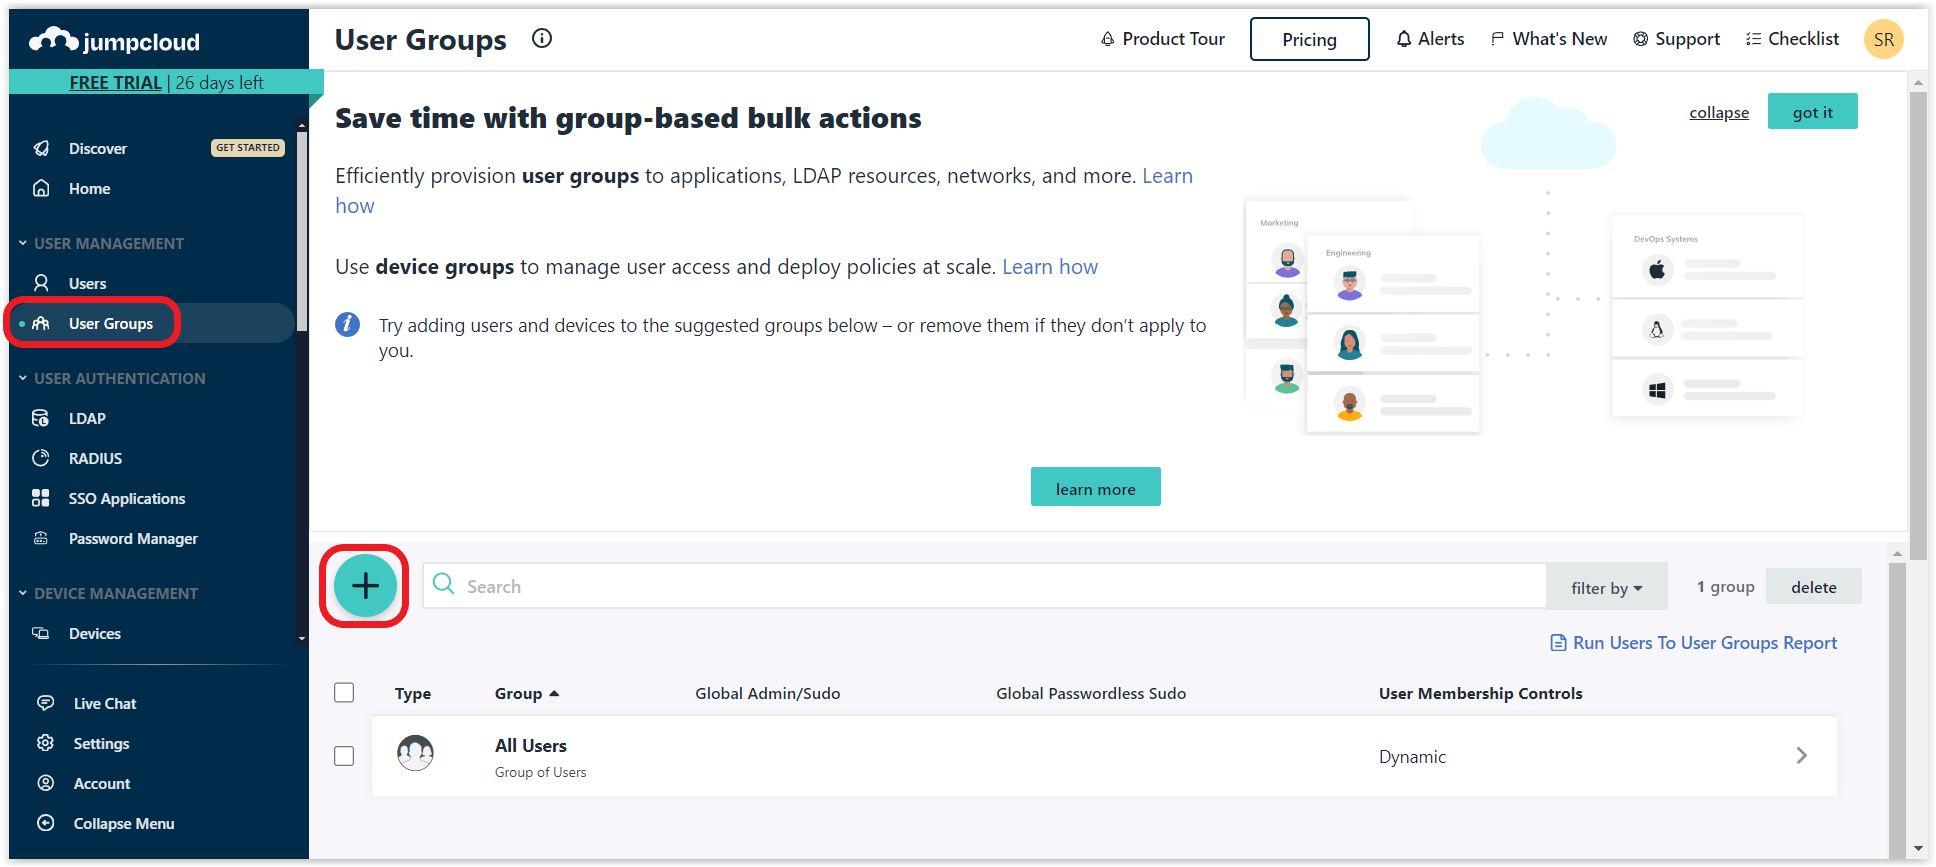The height and width of the screenshot is (867, 1936).
Task: Open the All Users row chevron
Action: click(x=1801, y=755)
